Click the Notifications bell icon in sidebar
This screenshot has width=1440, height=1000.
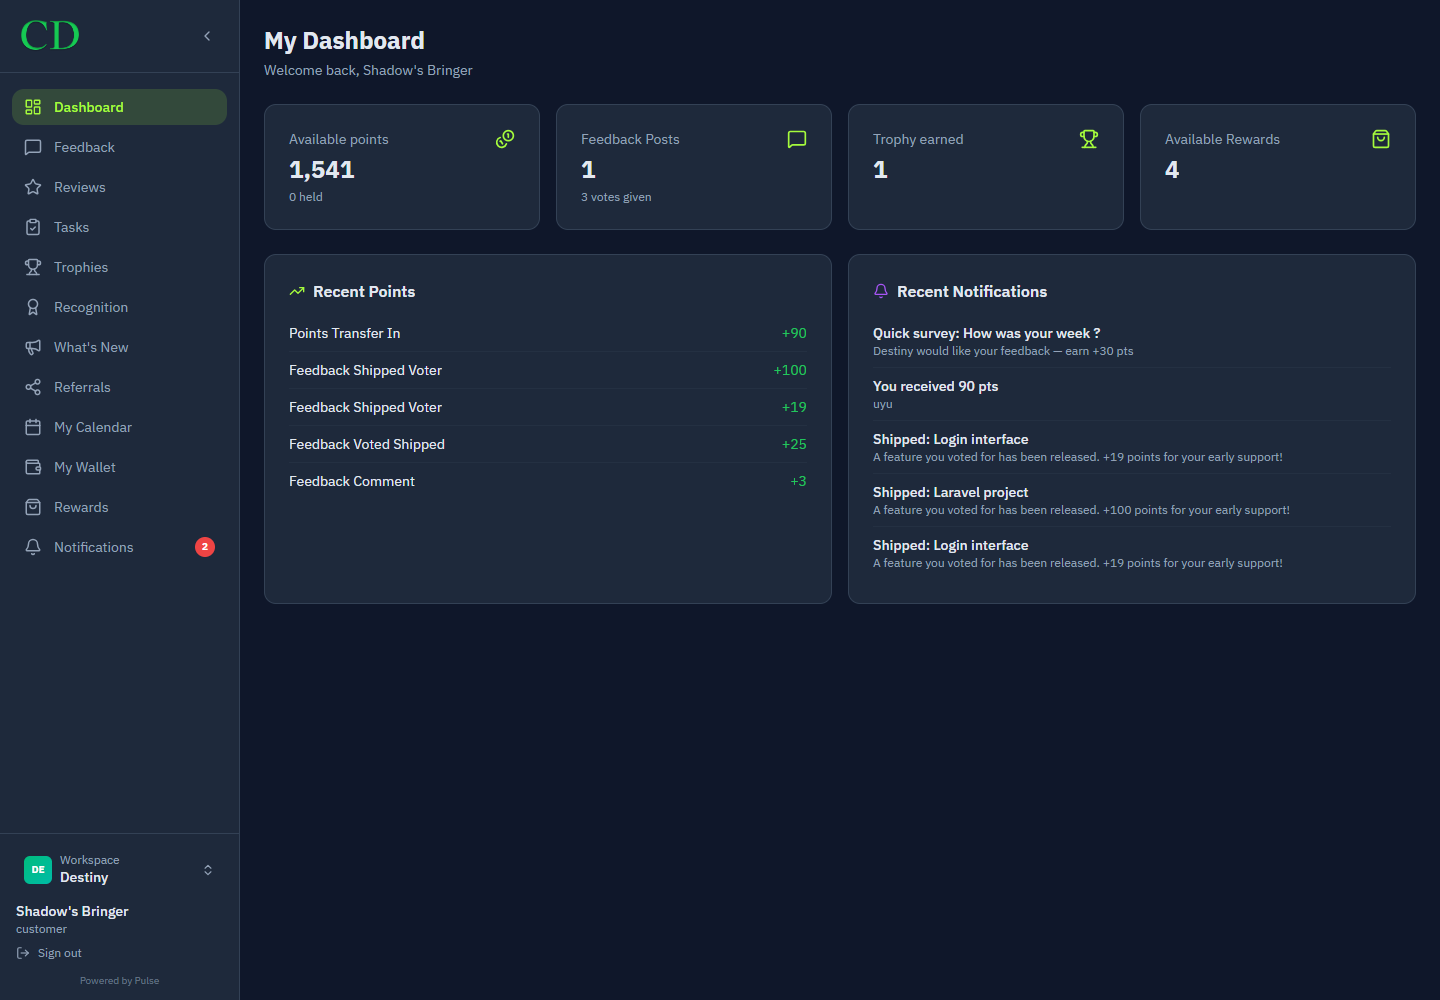33,547
